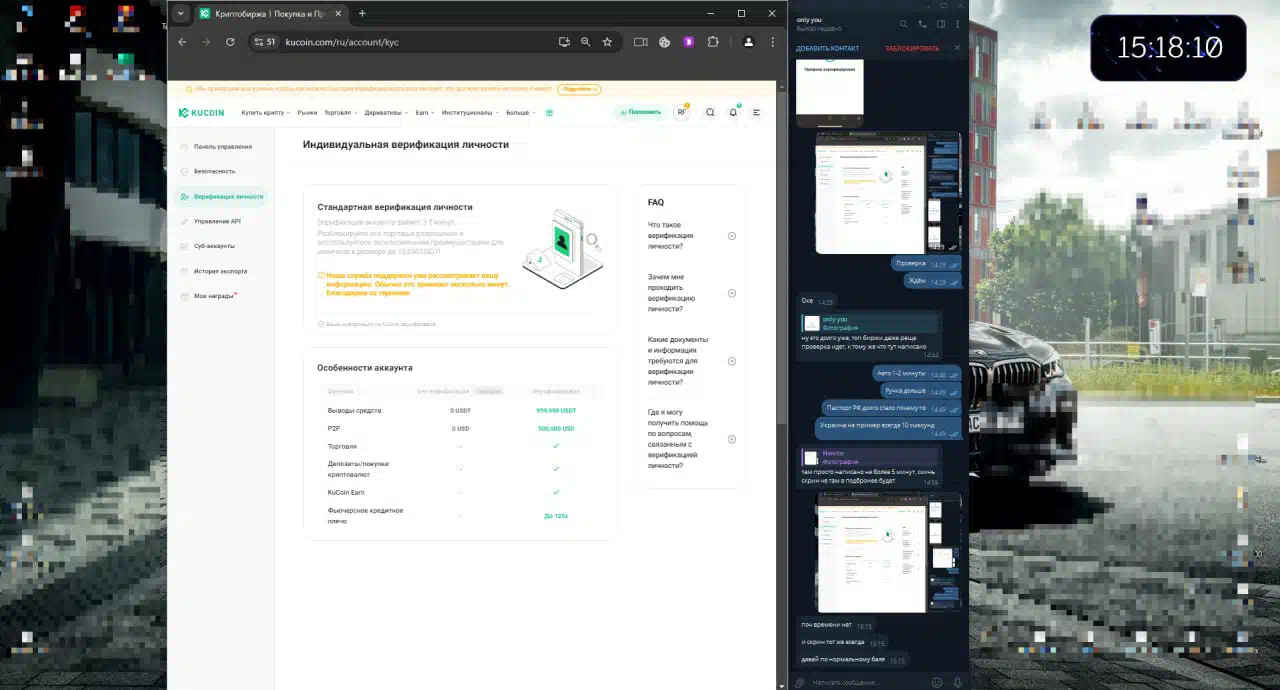Expand the Купить крипту menu
1280x690 pixels.
pos(265,113)
